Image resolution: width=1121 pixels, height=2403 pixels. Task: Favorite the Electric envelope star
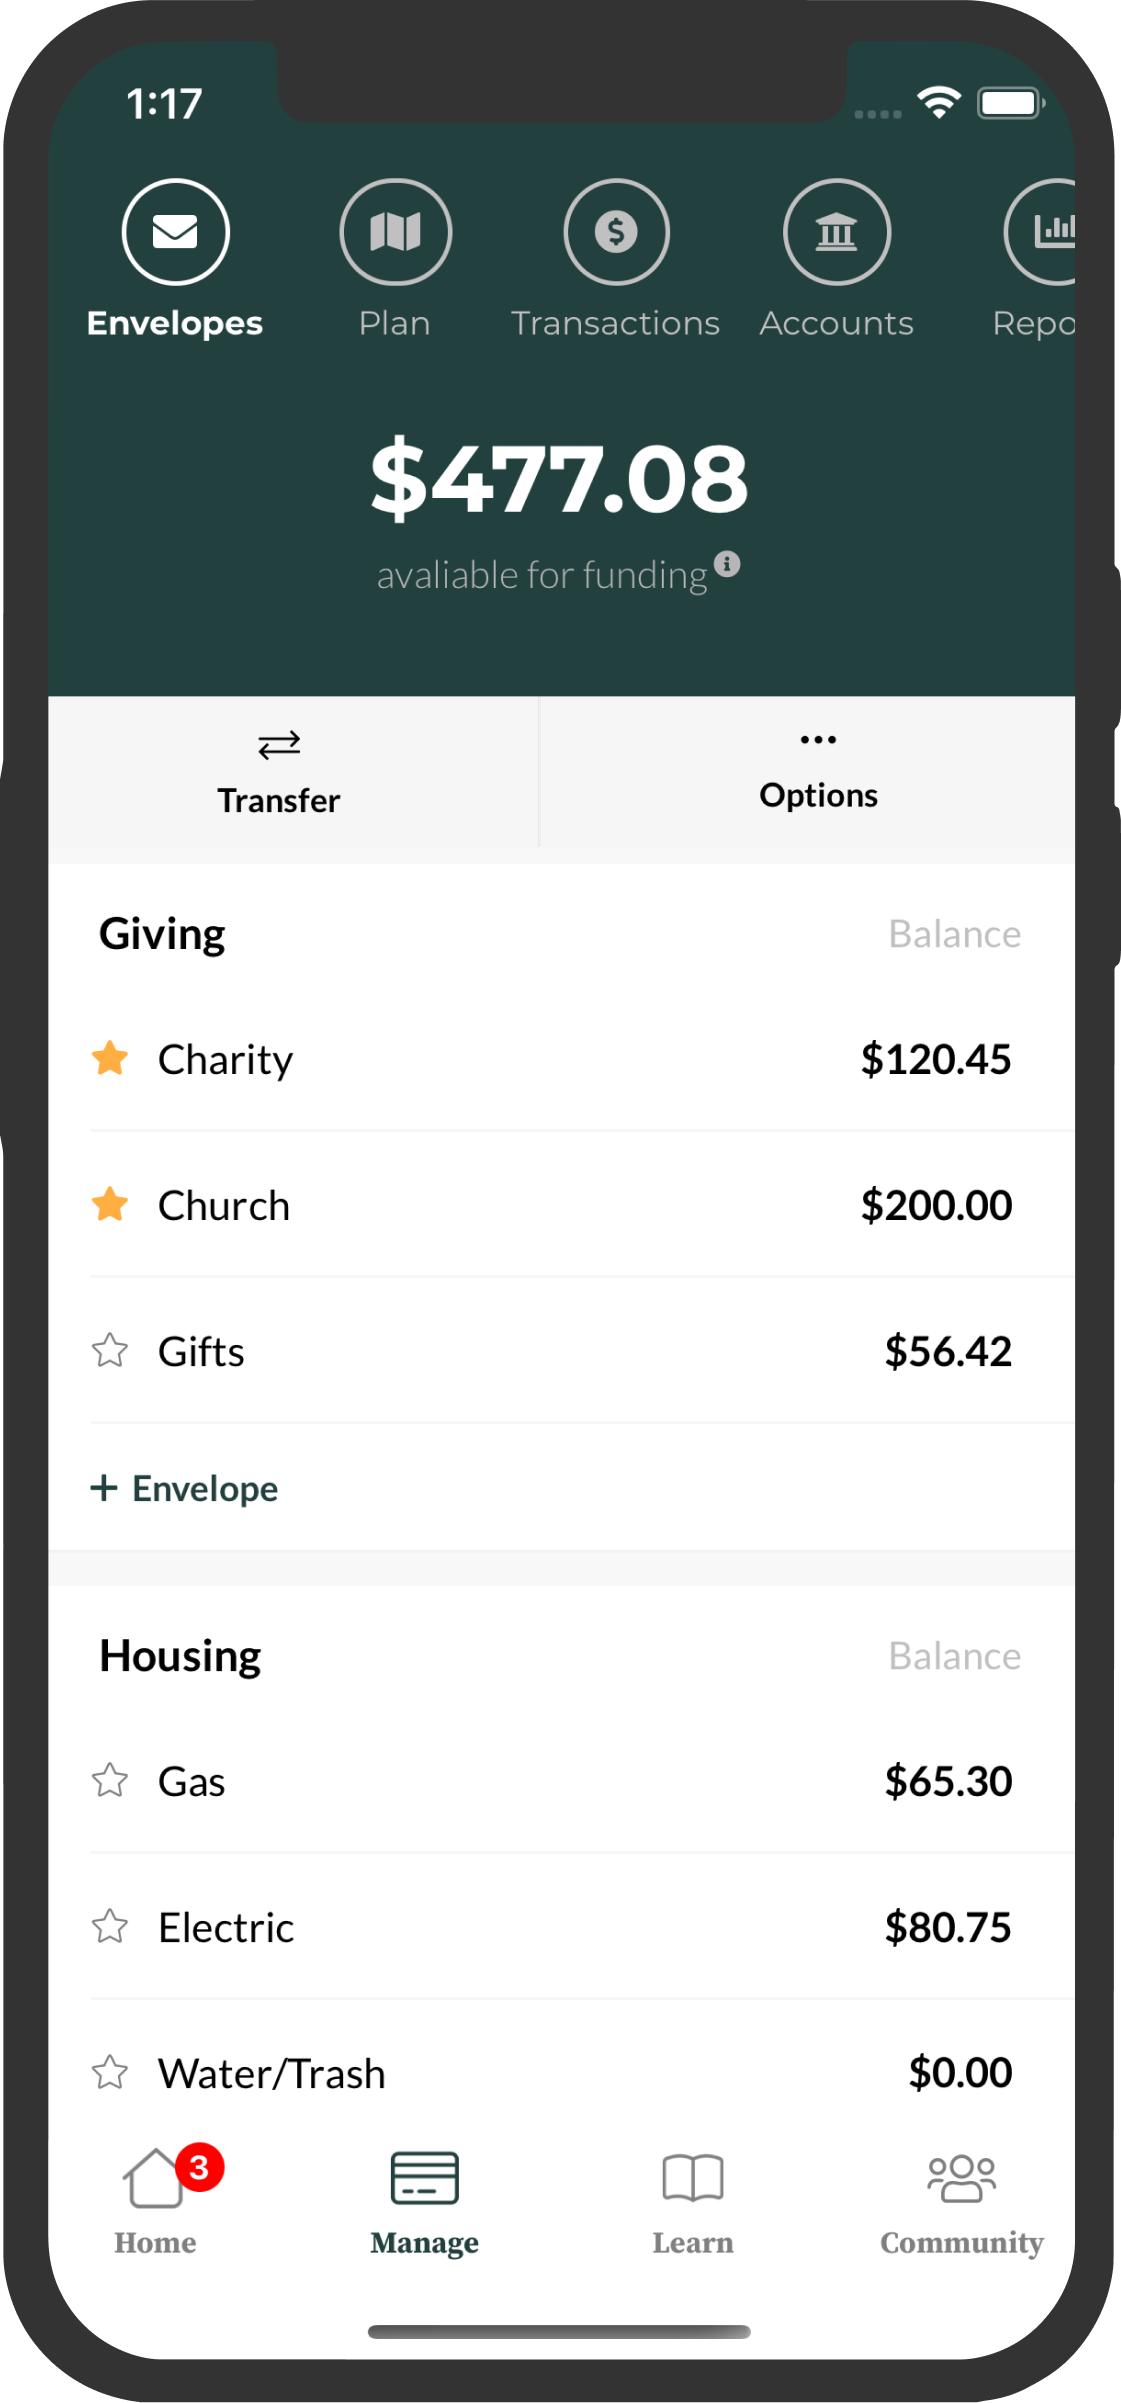pyautogui.click(x=110, y=1926)
